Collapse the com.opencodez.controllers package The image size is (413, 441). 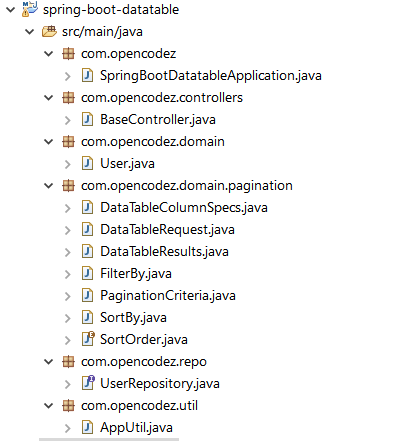49,98
